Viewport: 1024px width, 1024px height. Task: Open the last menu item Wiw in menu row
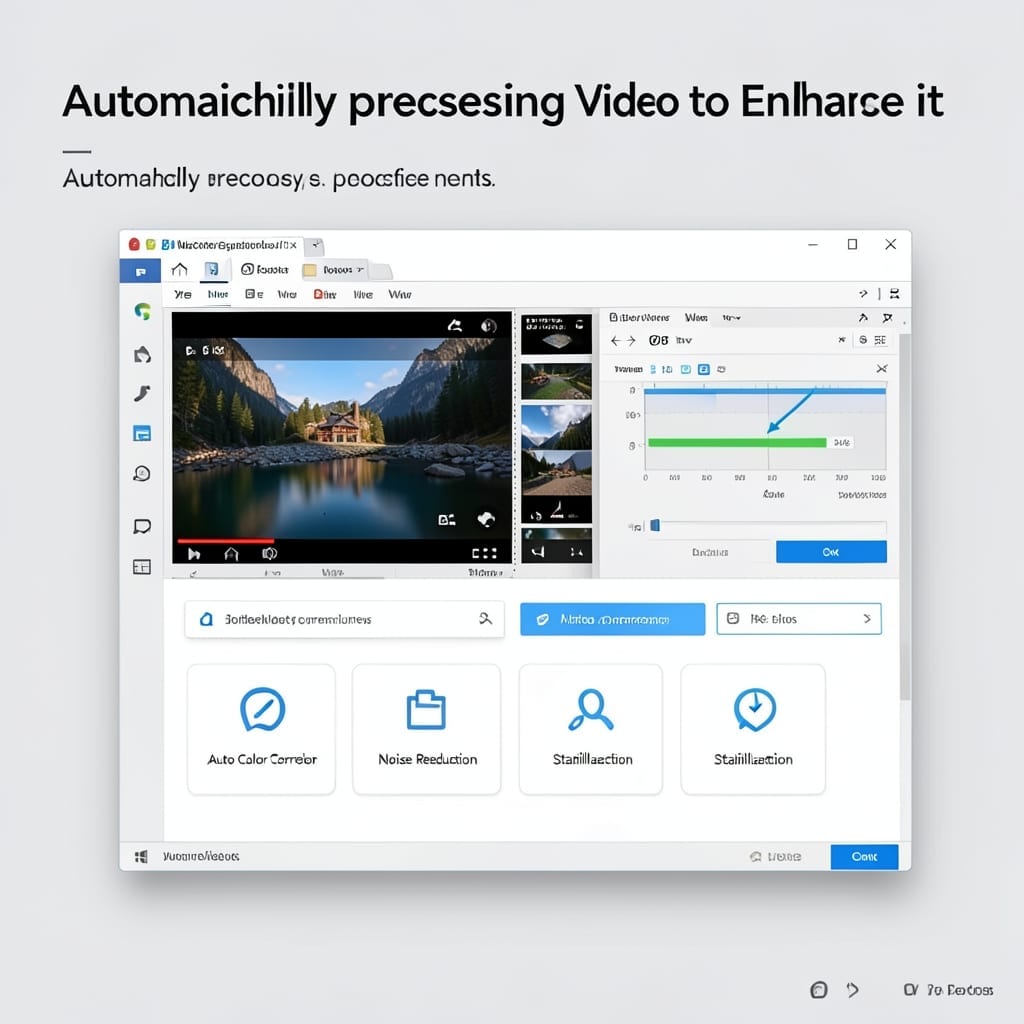pyautogui.click(x=400, y=295)
